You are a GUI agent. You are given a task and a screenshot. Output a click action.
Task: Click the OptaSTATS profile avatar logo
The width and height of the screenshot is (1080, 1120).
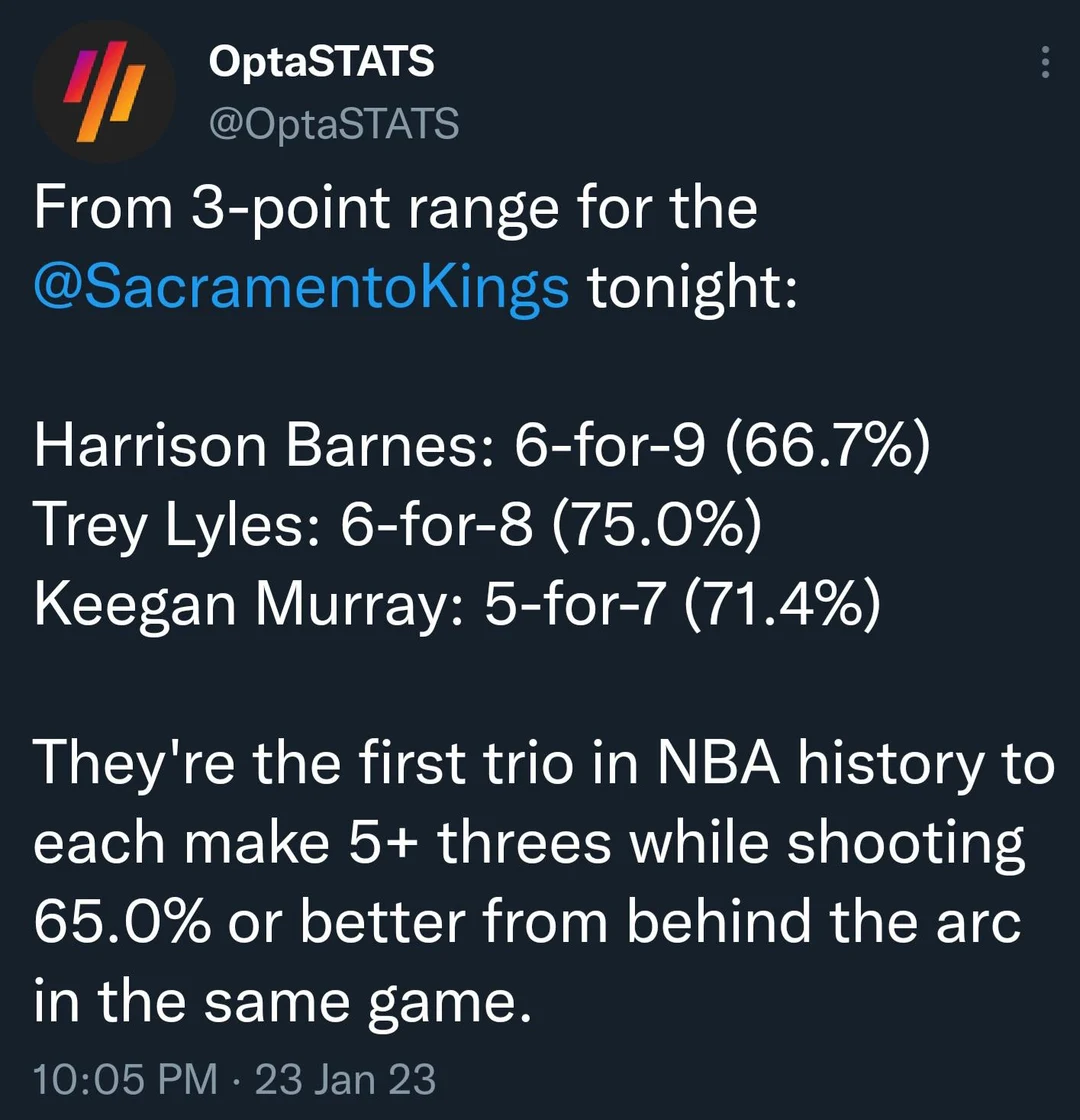tap(104, 92)
